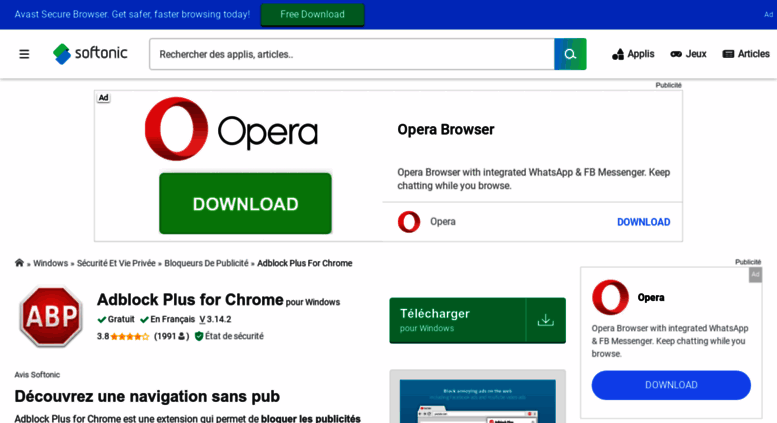Click the Gratuit label
This screenshot has width=777, height=423.
pyautogui.click(x=116, y=319)
